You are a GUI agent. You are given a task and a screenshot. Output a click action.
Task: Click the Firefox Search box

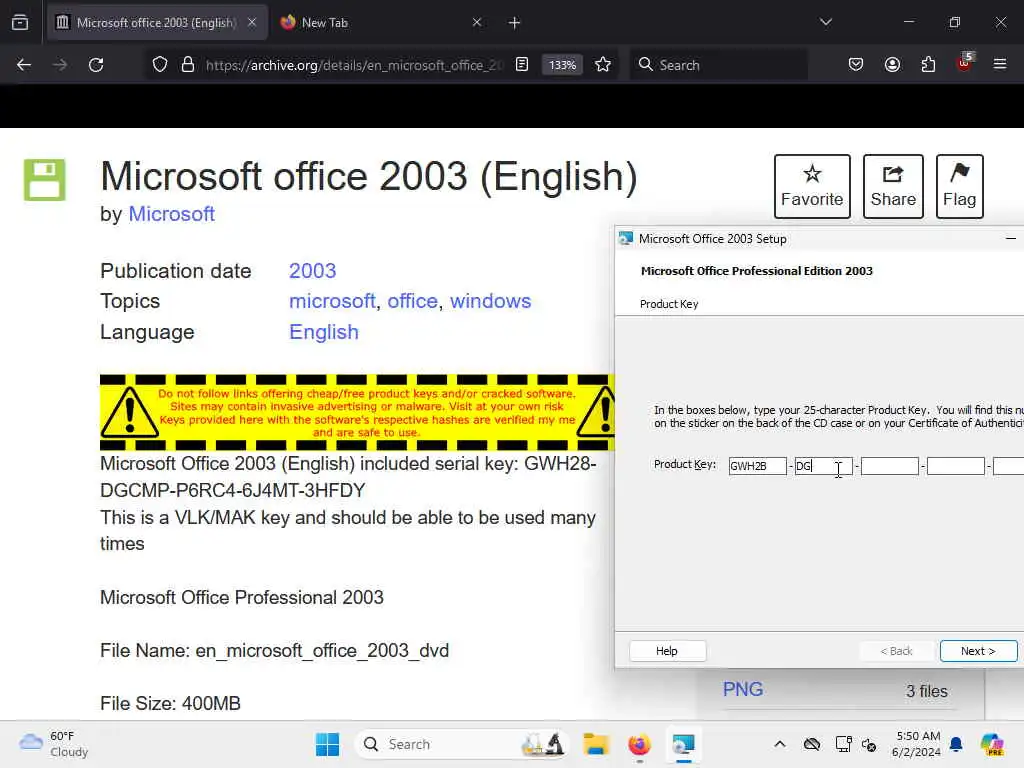pos(718,65)
